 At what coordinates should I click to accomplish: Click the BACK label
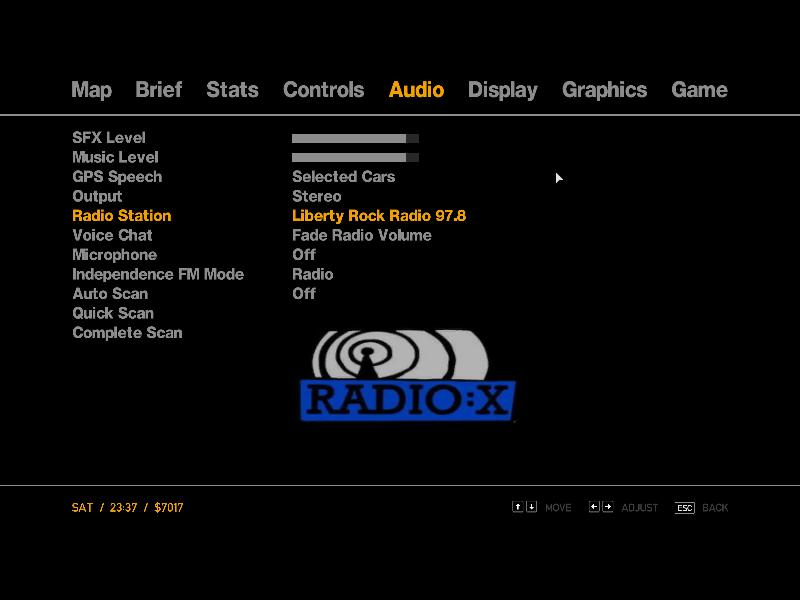(715, 508)
